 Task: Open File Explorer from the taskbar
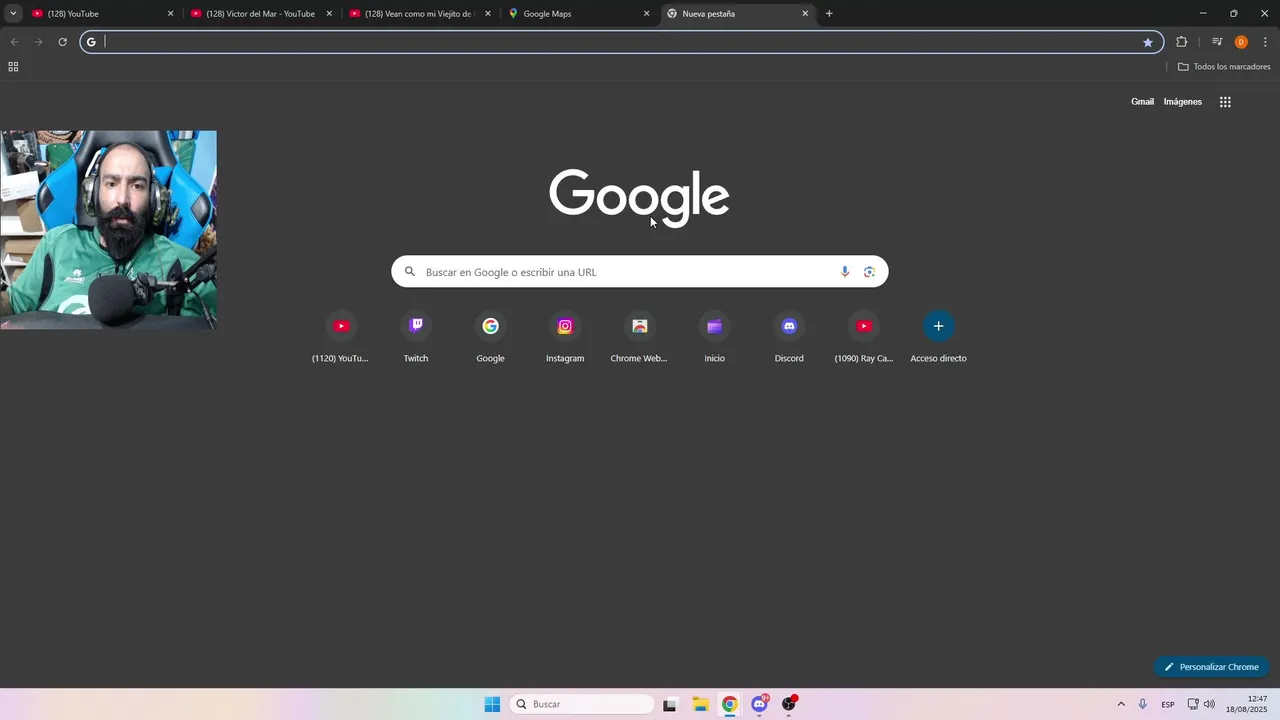coord(700,704)
